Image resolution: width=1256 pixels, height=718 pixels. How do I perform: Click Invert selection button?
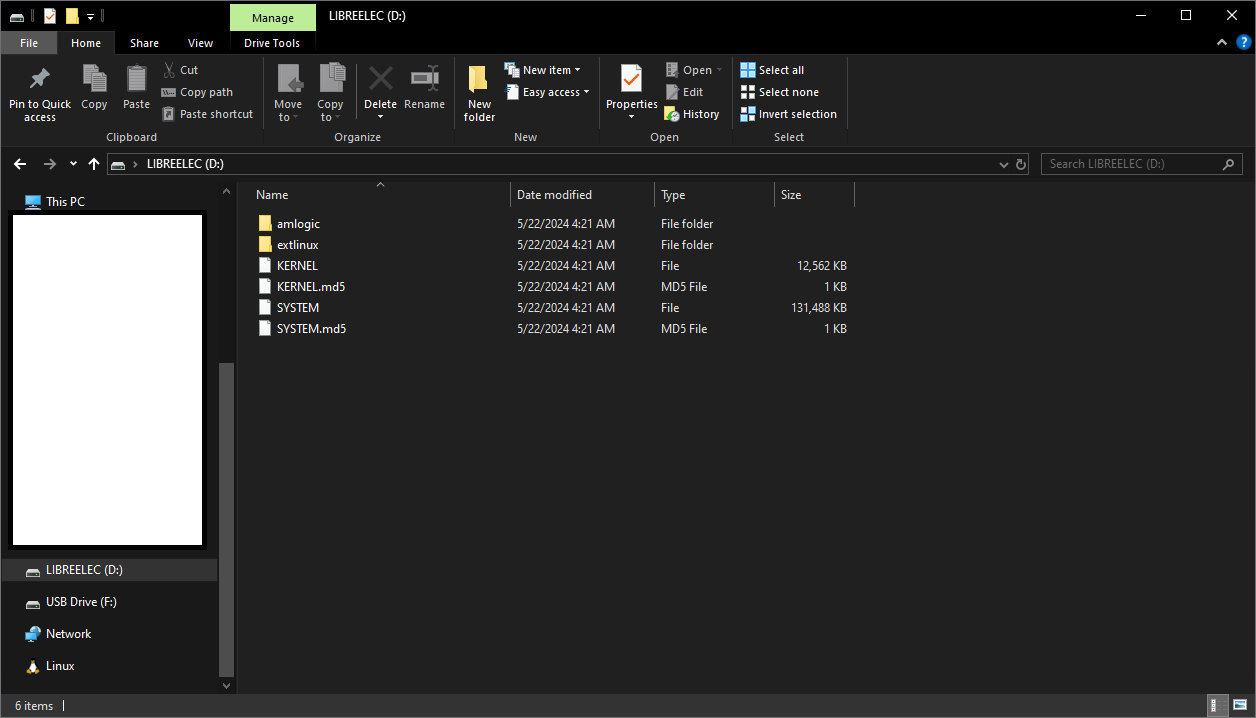tap(788, 114)
